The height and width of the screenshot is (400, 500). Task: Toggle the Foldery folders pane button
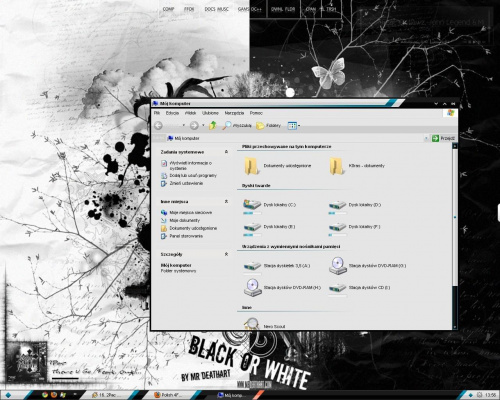tap(268, 125)
